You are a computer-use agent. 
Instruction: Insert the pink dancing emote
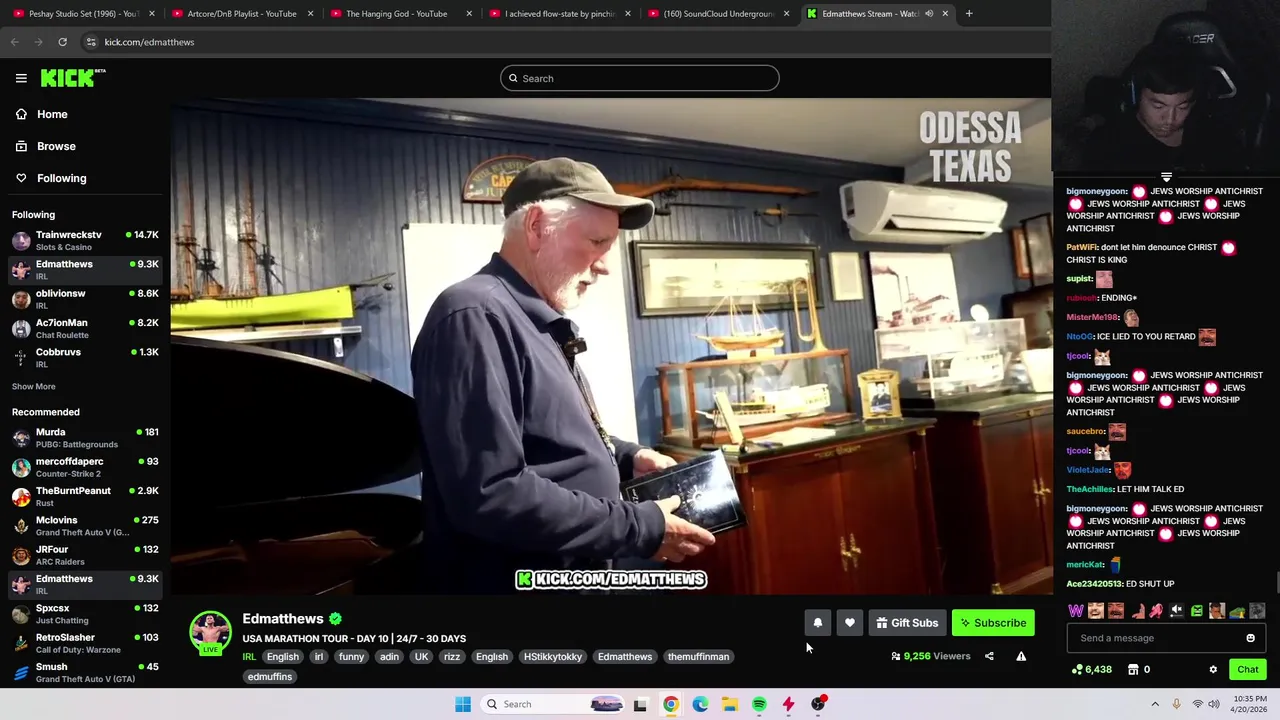1157,611
